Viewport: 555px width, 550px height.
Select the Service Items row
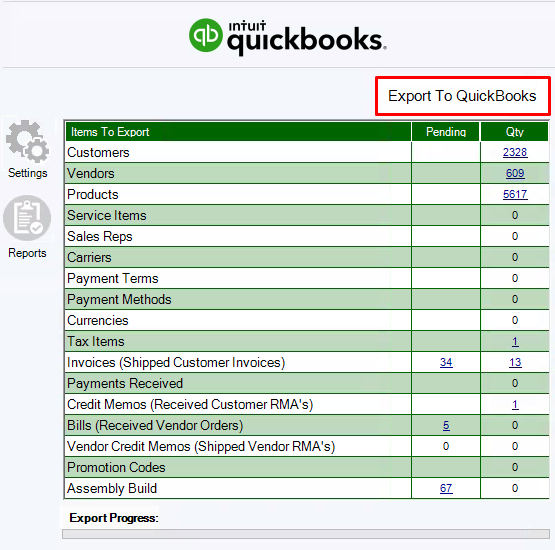tap(307, 215)
